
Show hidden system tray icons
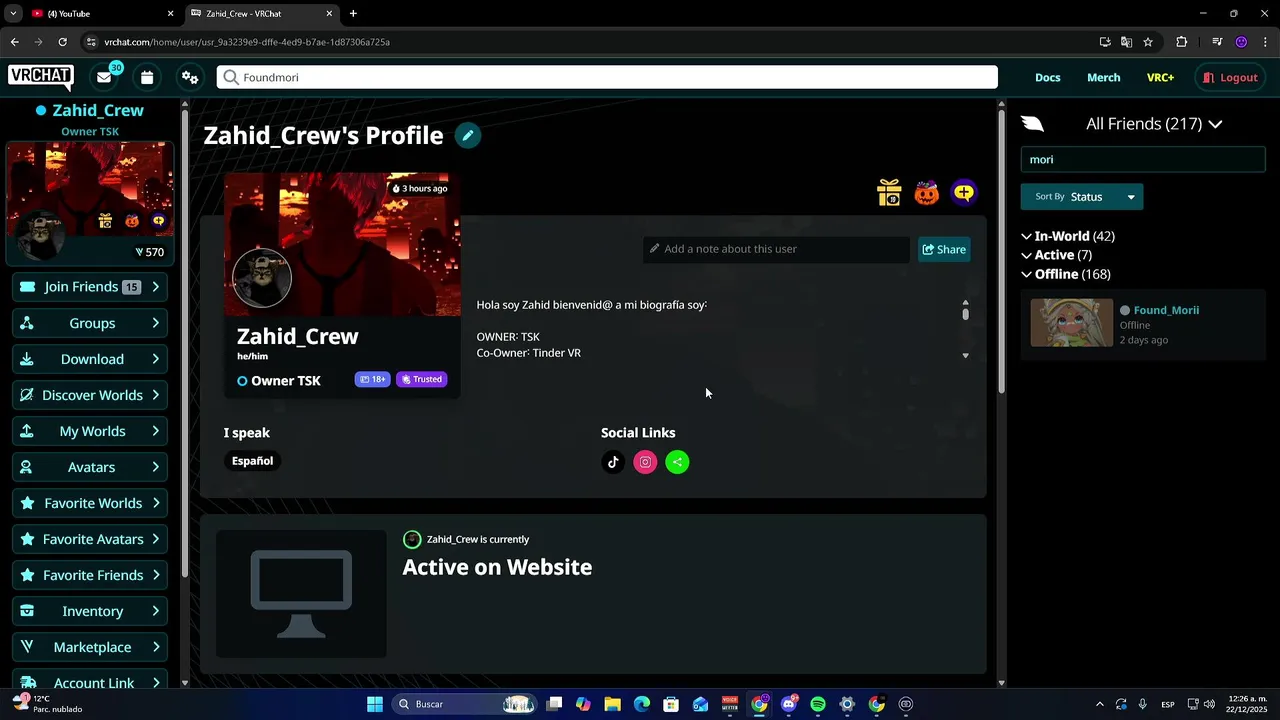(x=1100, y=704)
